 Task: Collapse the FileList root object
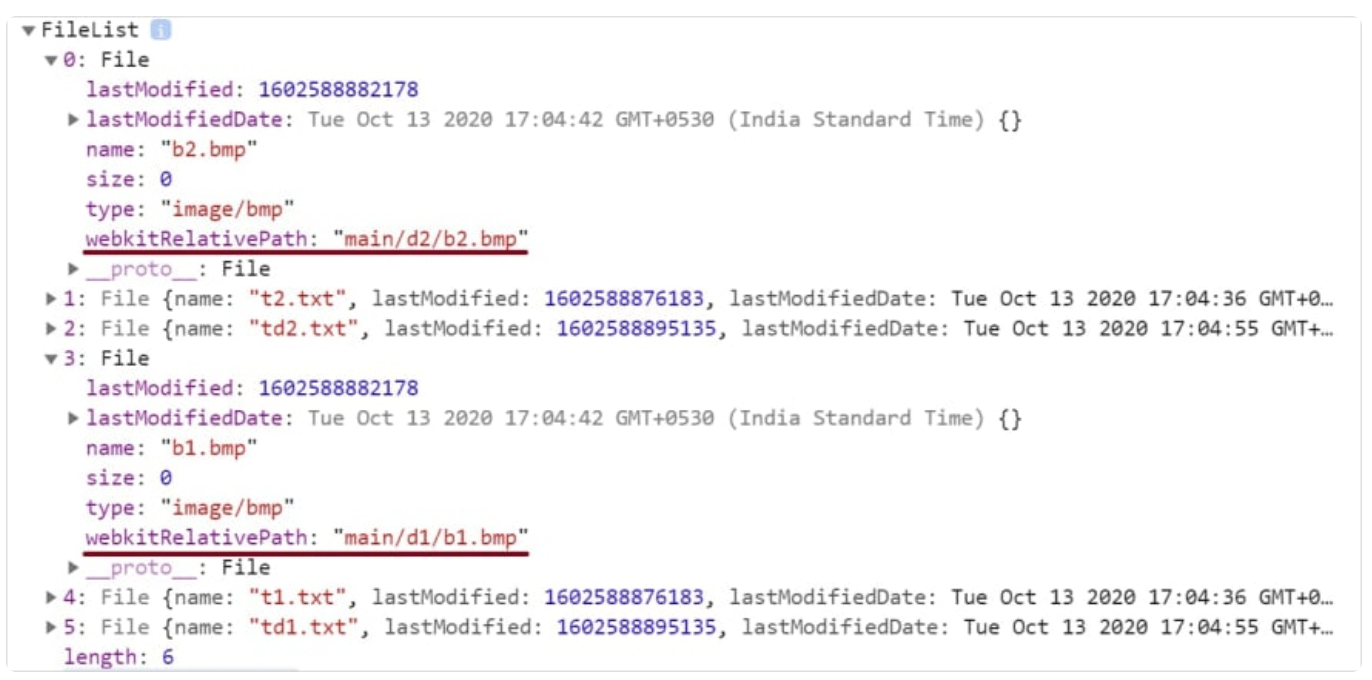pos(28,30)
